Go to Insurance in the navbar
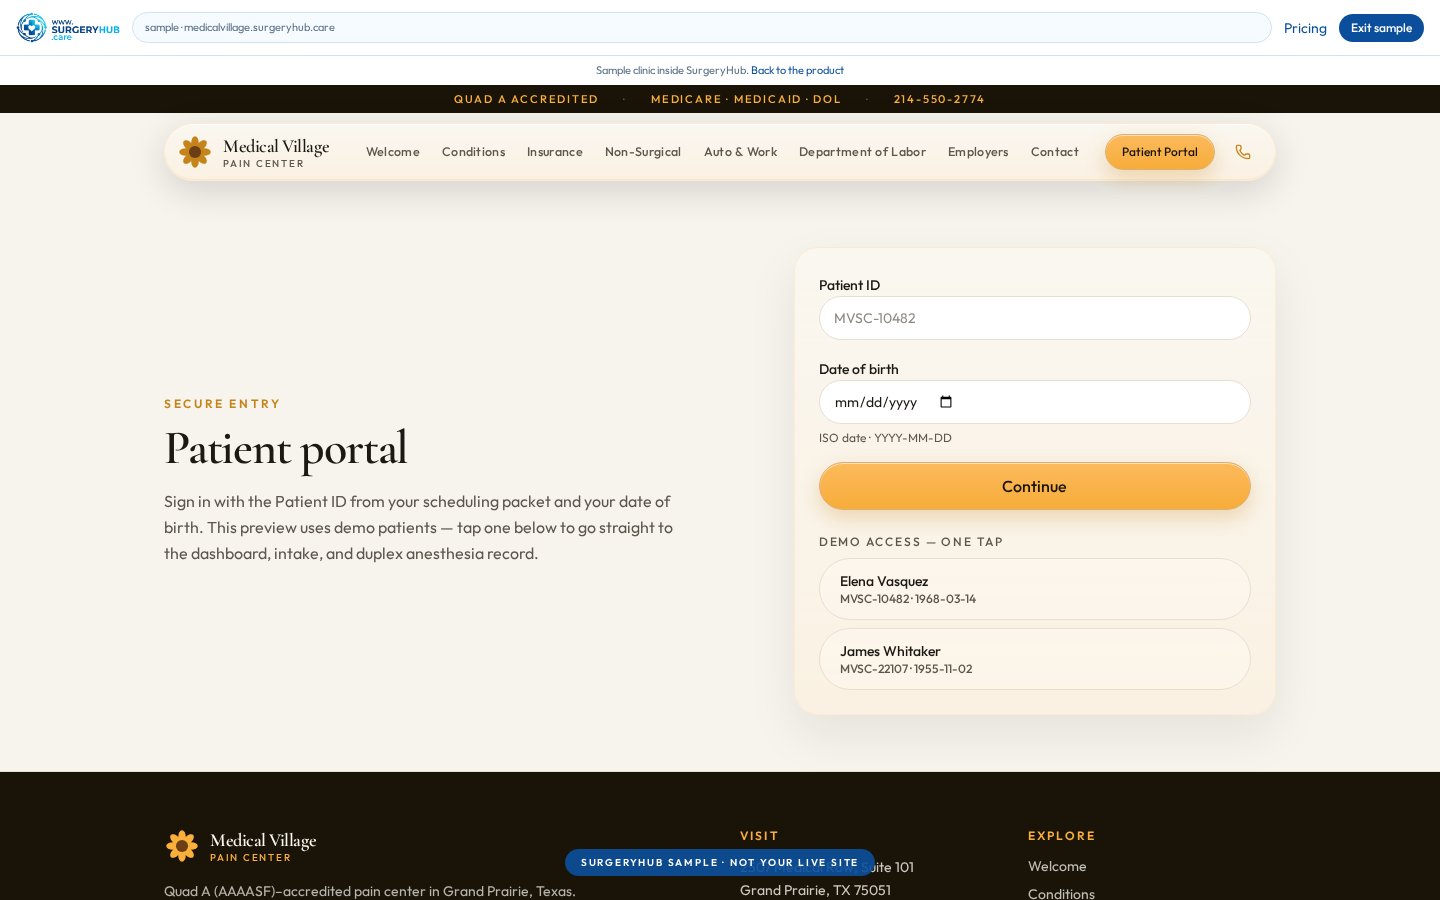Screen dimensions: 1440x900 (x=555, y=152)
